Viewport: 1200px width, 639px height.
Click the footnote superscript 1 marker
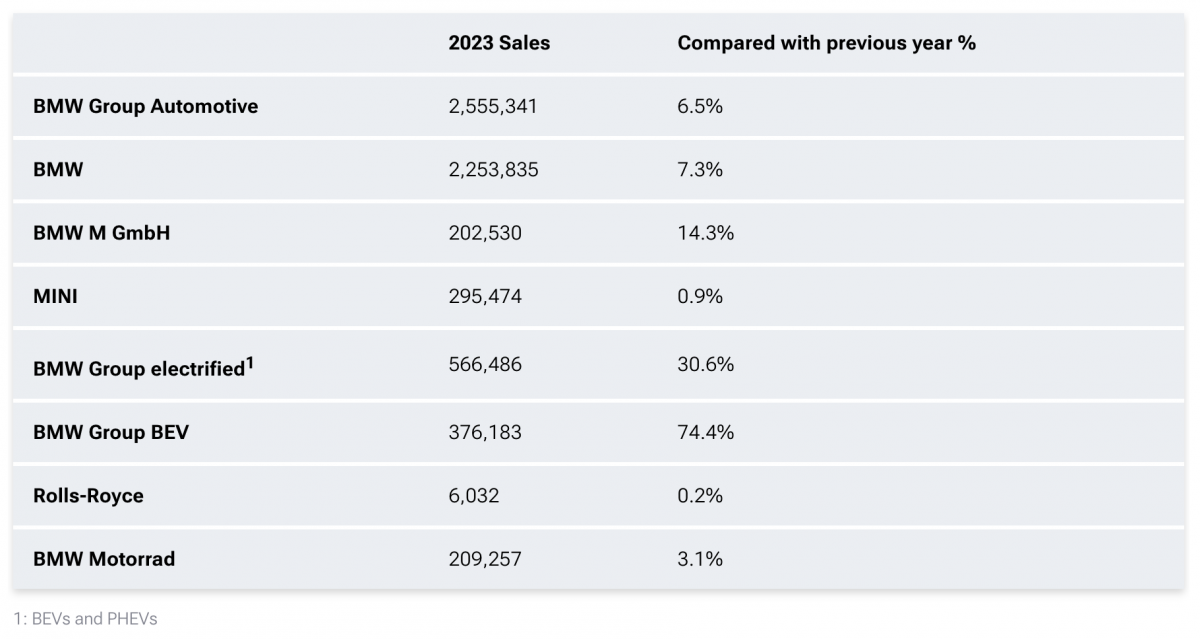[x=250, y=363]
